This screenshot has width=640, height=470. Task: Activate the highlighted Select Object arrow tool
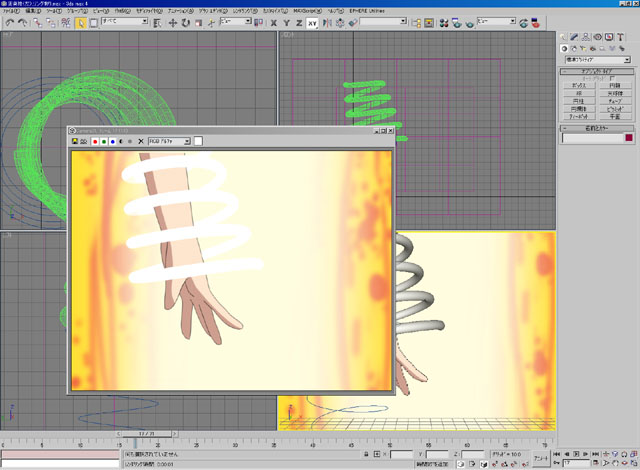[x=80, y=23]
